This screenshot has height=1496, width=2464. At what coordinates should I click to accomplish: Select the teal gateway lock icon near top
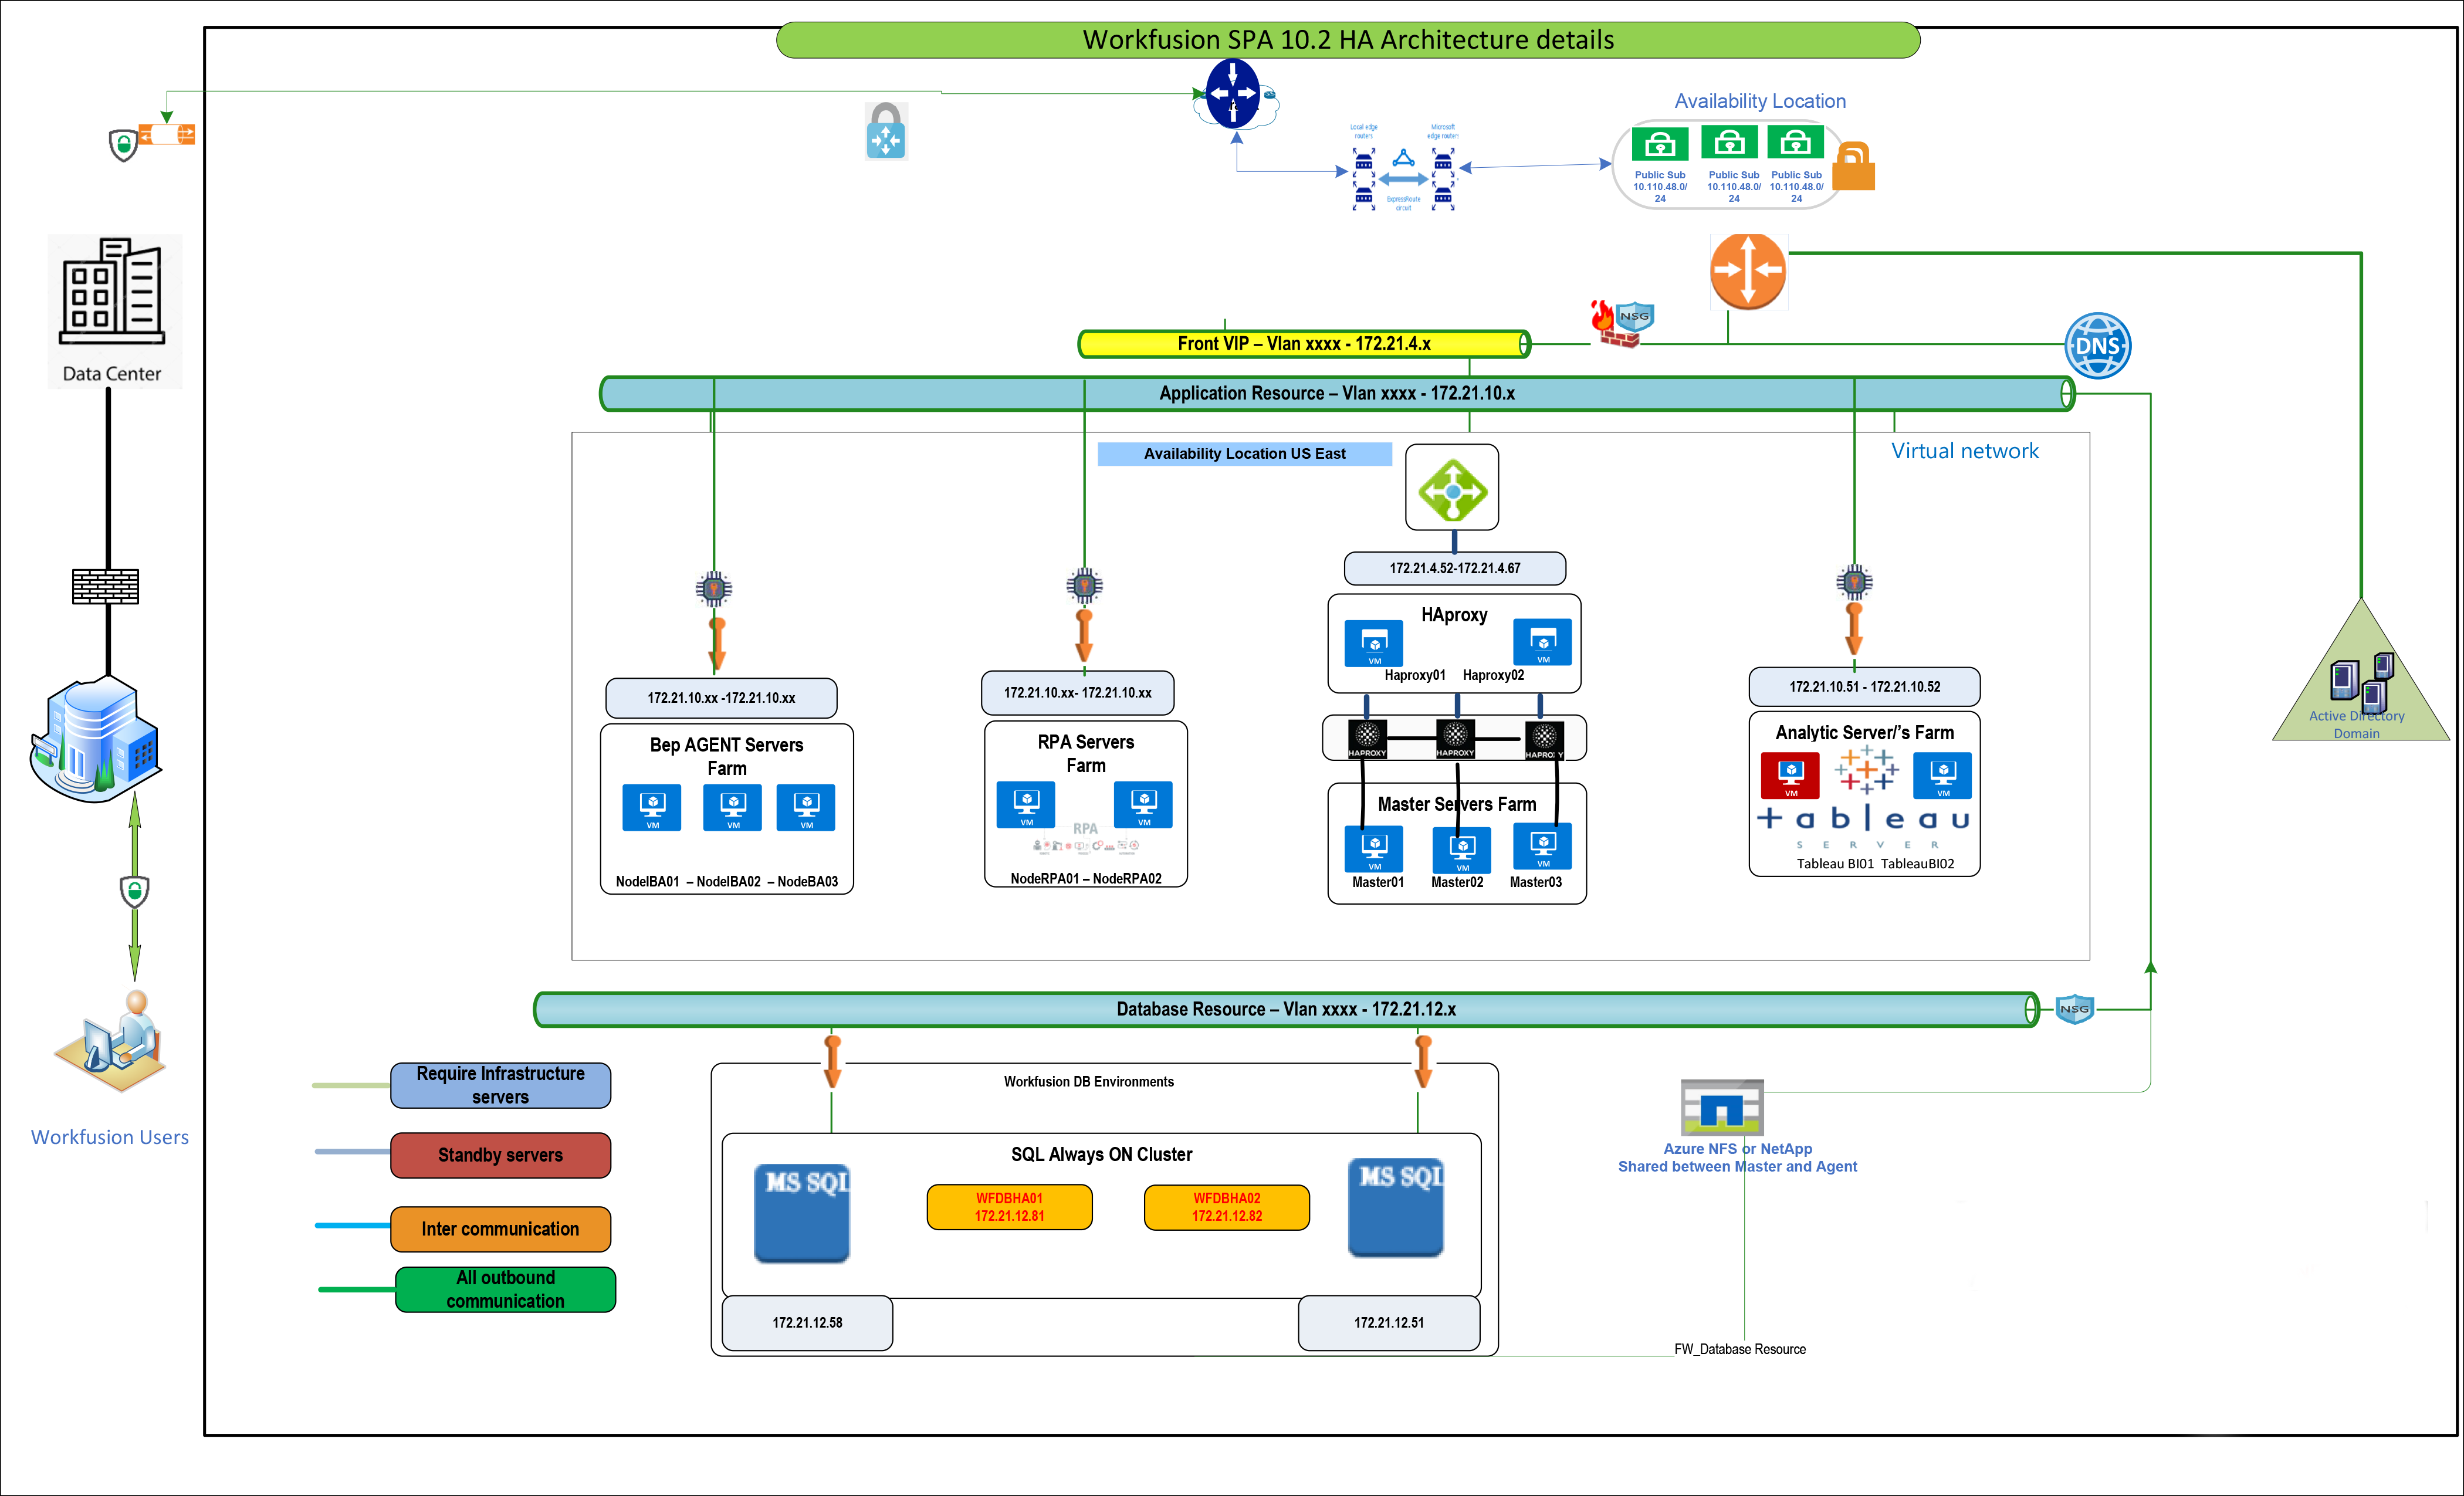coord(886,131)
